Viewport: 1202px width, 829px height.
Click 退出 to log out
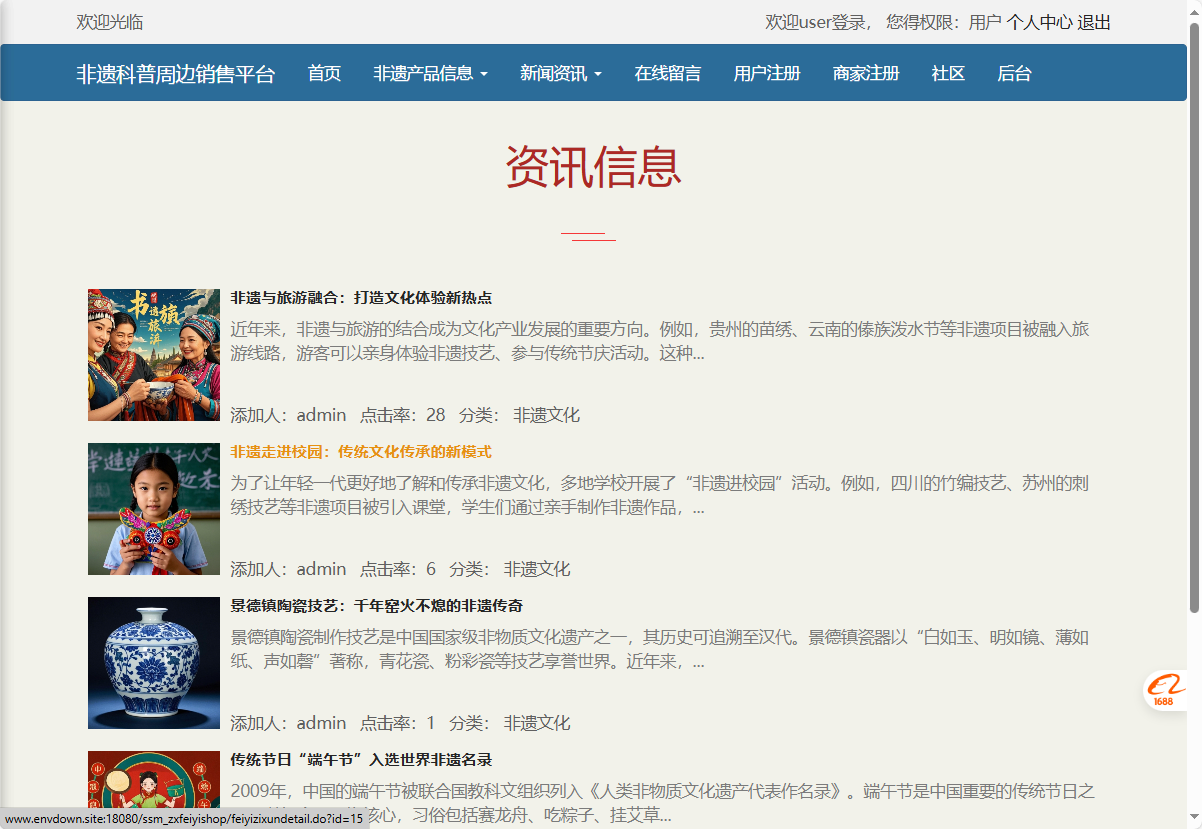(1094, 22)
